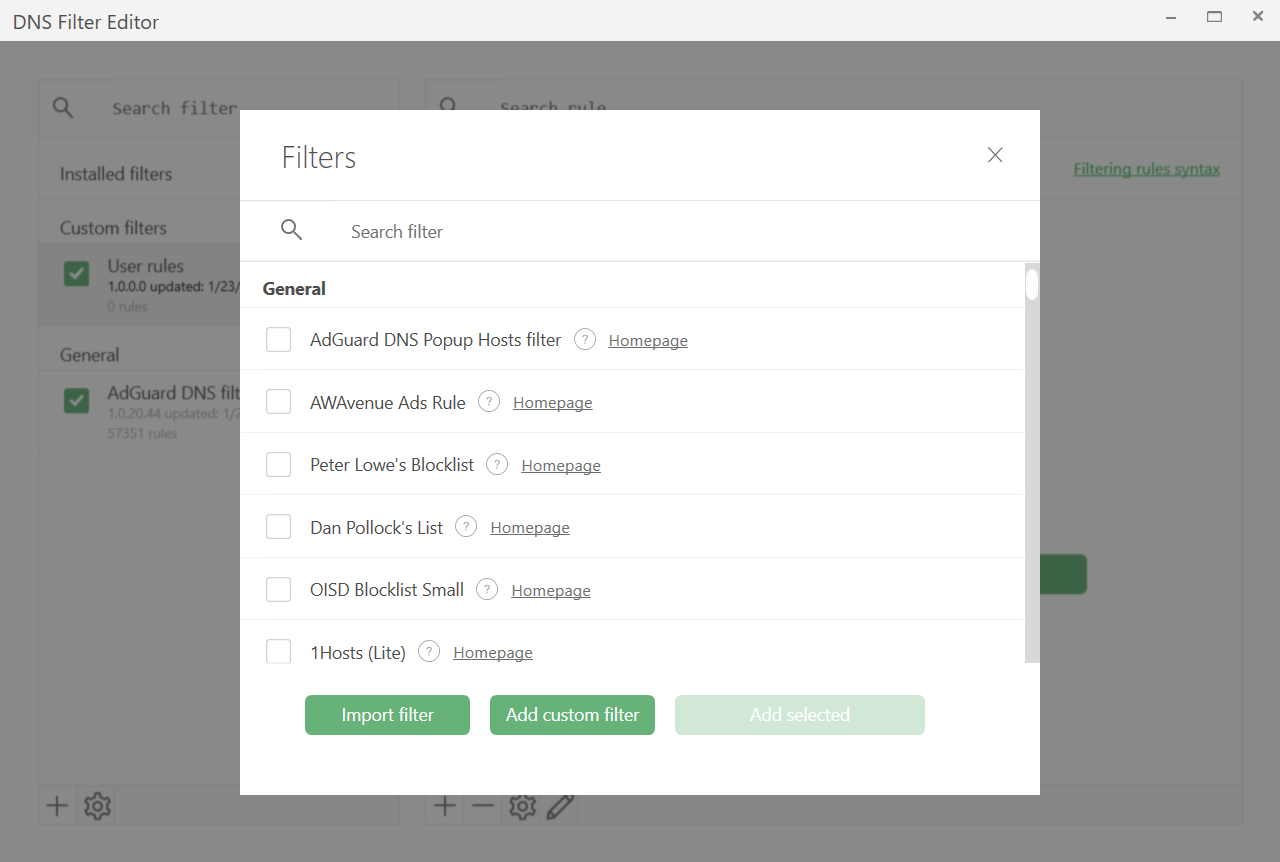Click the search icon in the Search rule field
Screen dimensions: 1280x862
tap(447, 104)
